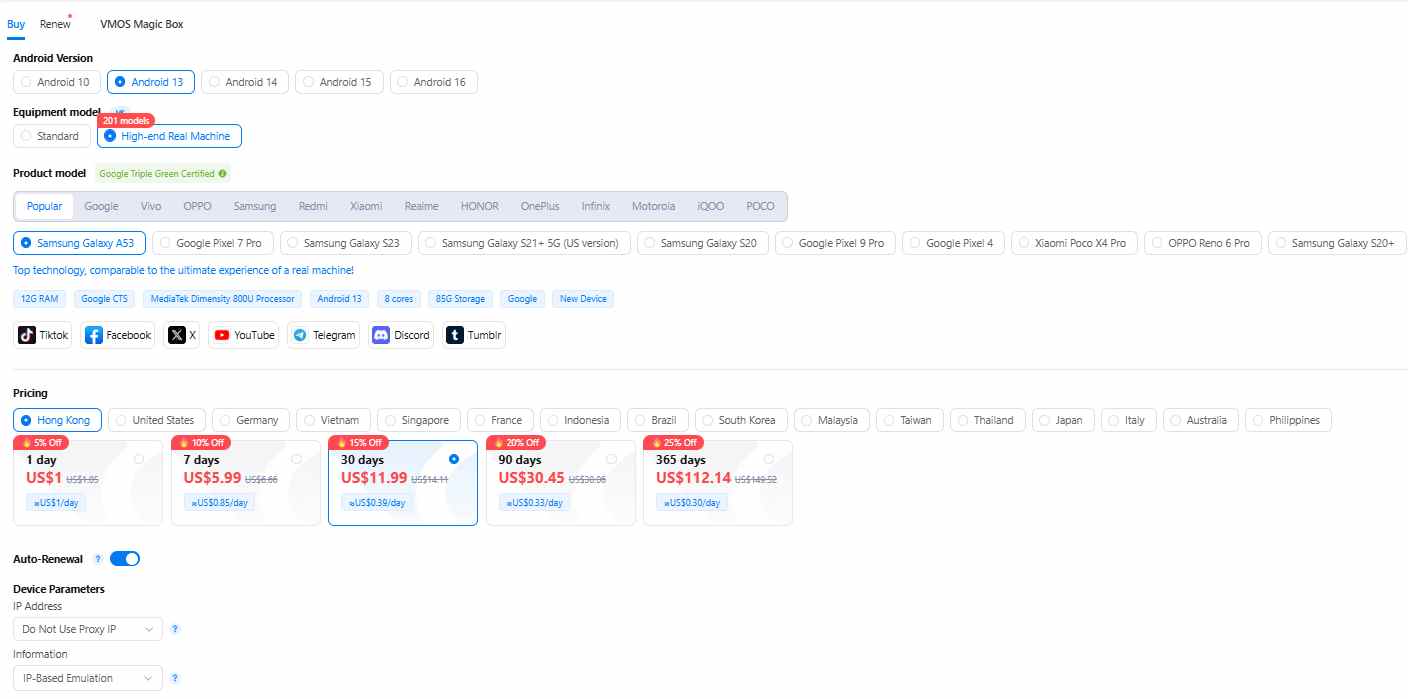Open the Do Not Use Proxy IP dropdown

[x=87, y=629]
